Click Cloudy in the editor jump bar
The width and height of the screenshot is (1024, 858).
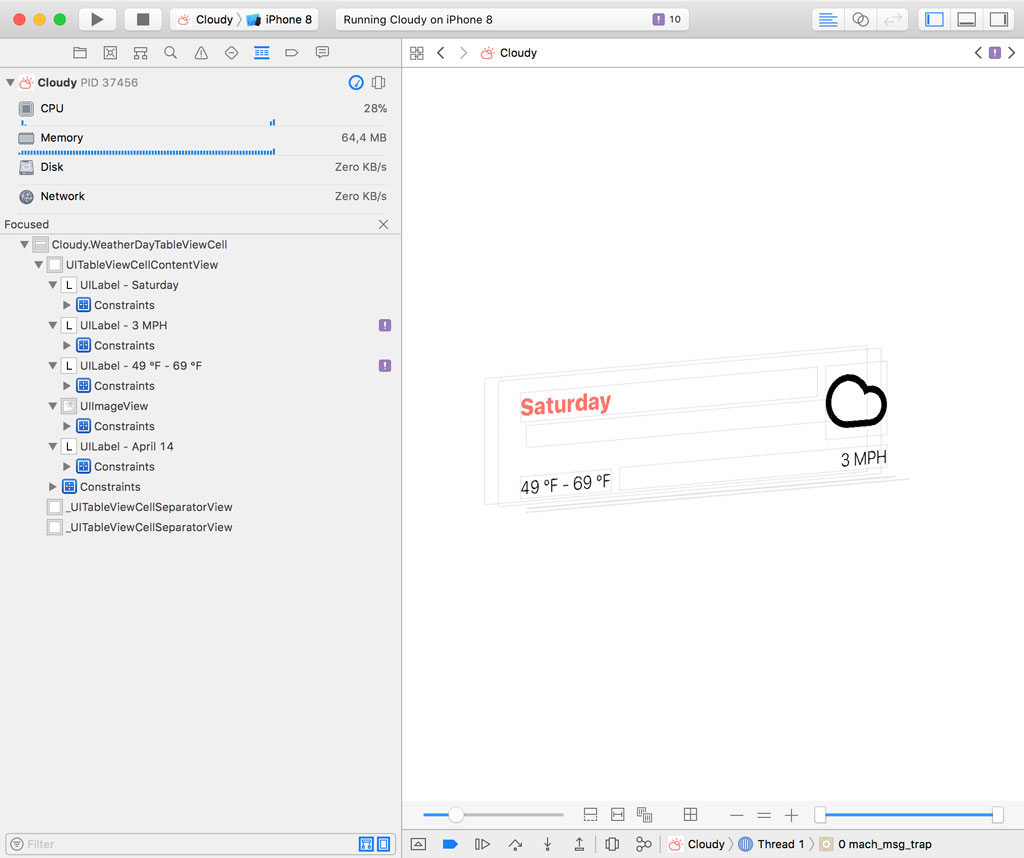(517, 52)
